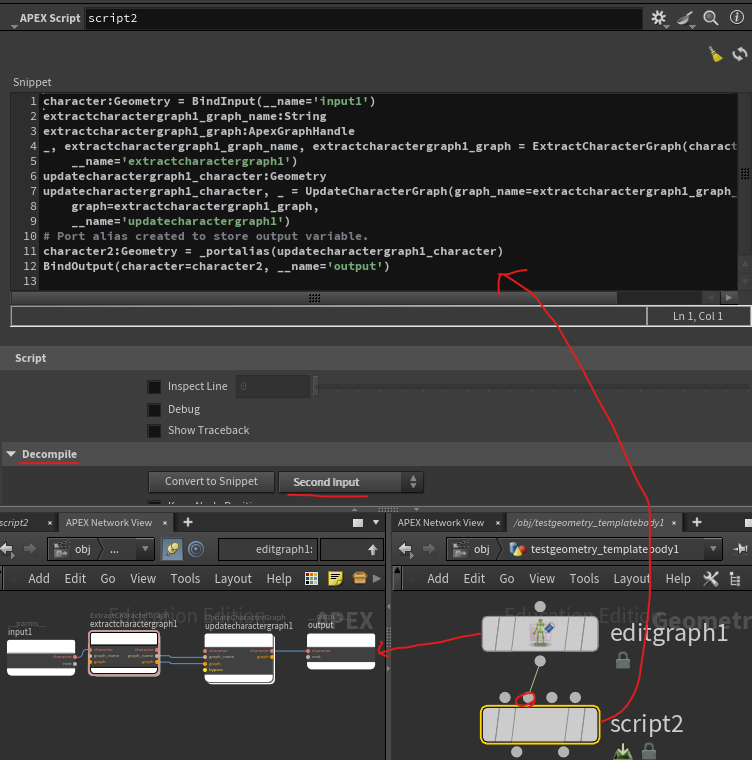Select the extractcharactergraph1 node
752x760 pixels.
(x=124, y=652)
